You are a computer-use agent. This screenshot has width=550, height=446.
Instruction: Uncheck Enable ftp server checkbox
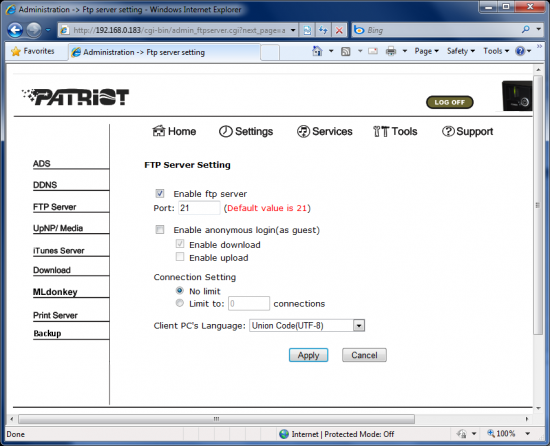click(x=160, y=194)
